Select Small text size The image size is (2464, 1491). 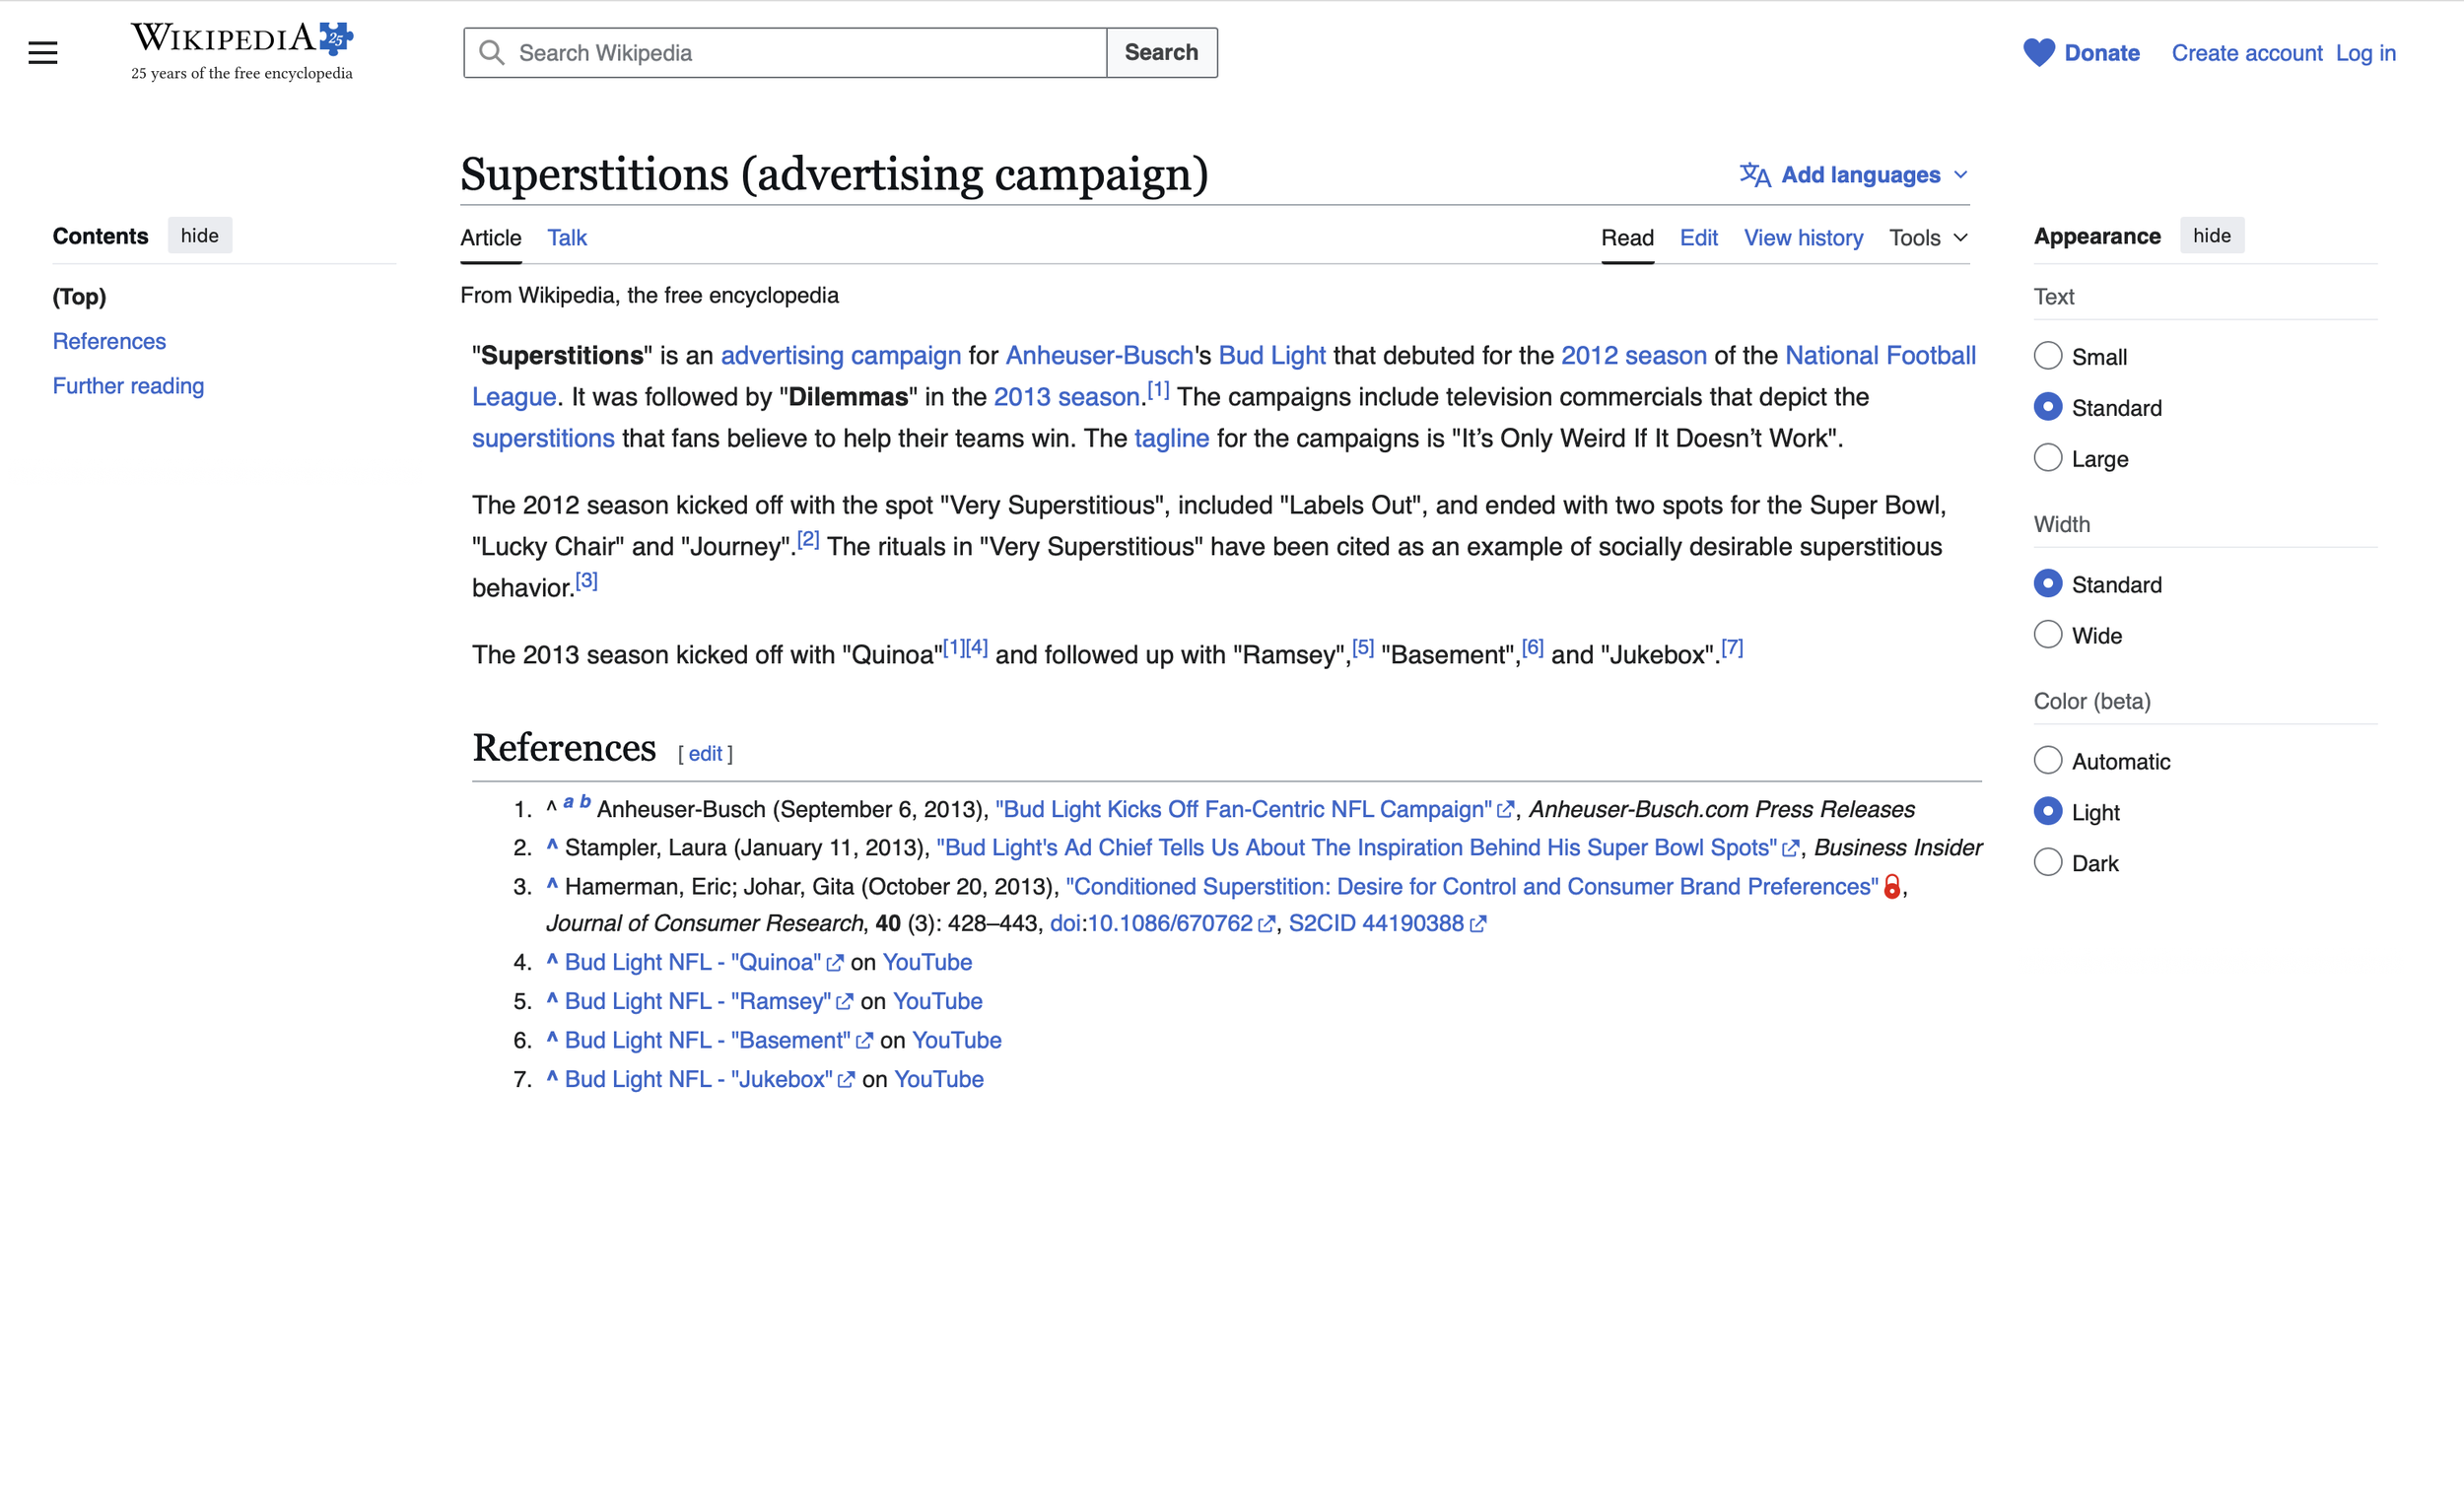[2048, 356]
